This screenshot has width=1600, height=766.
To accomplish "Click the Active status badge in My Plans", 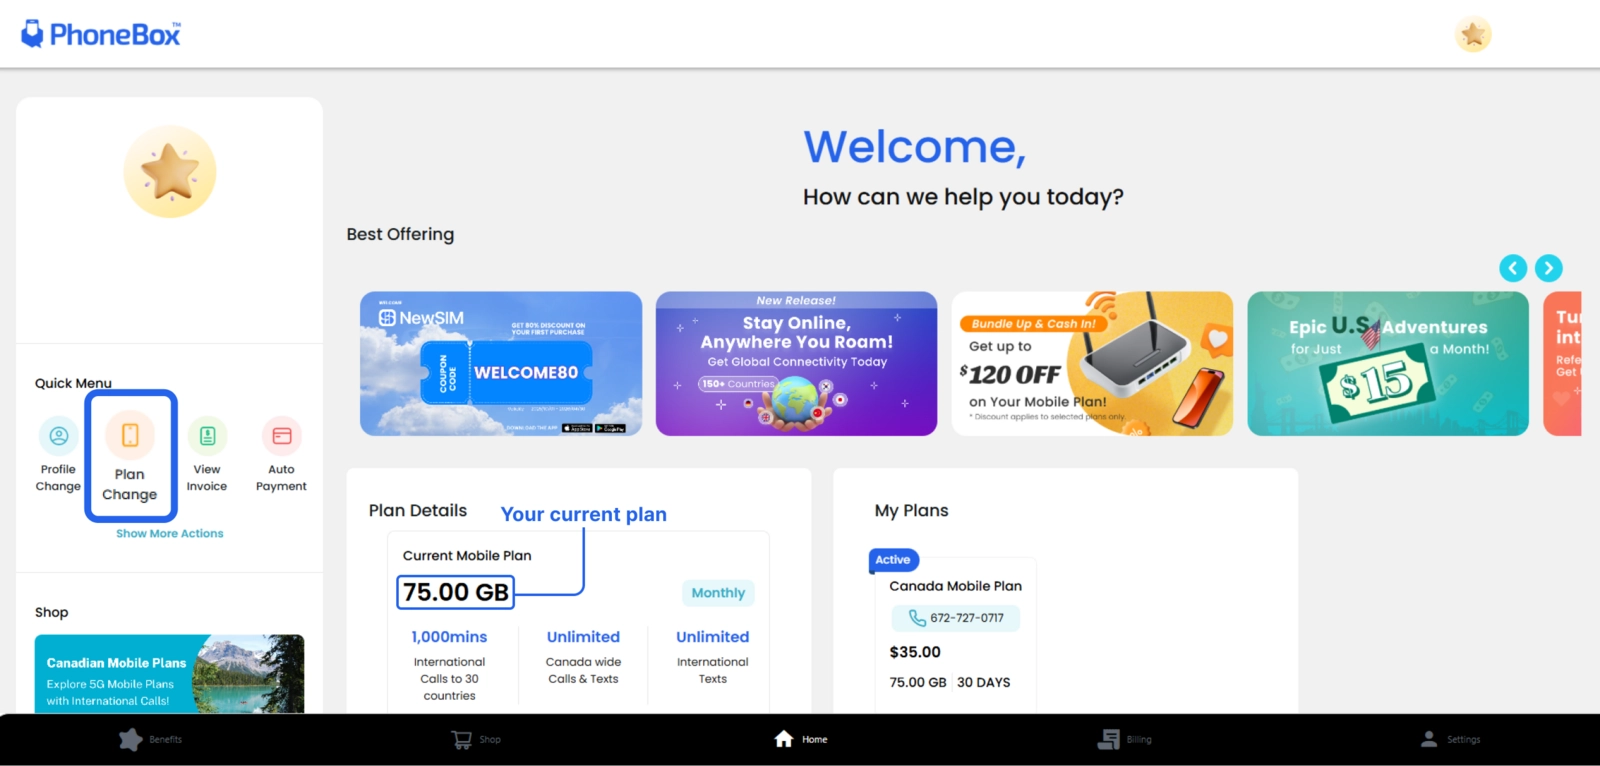I will [893, 560].
